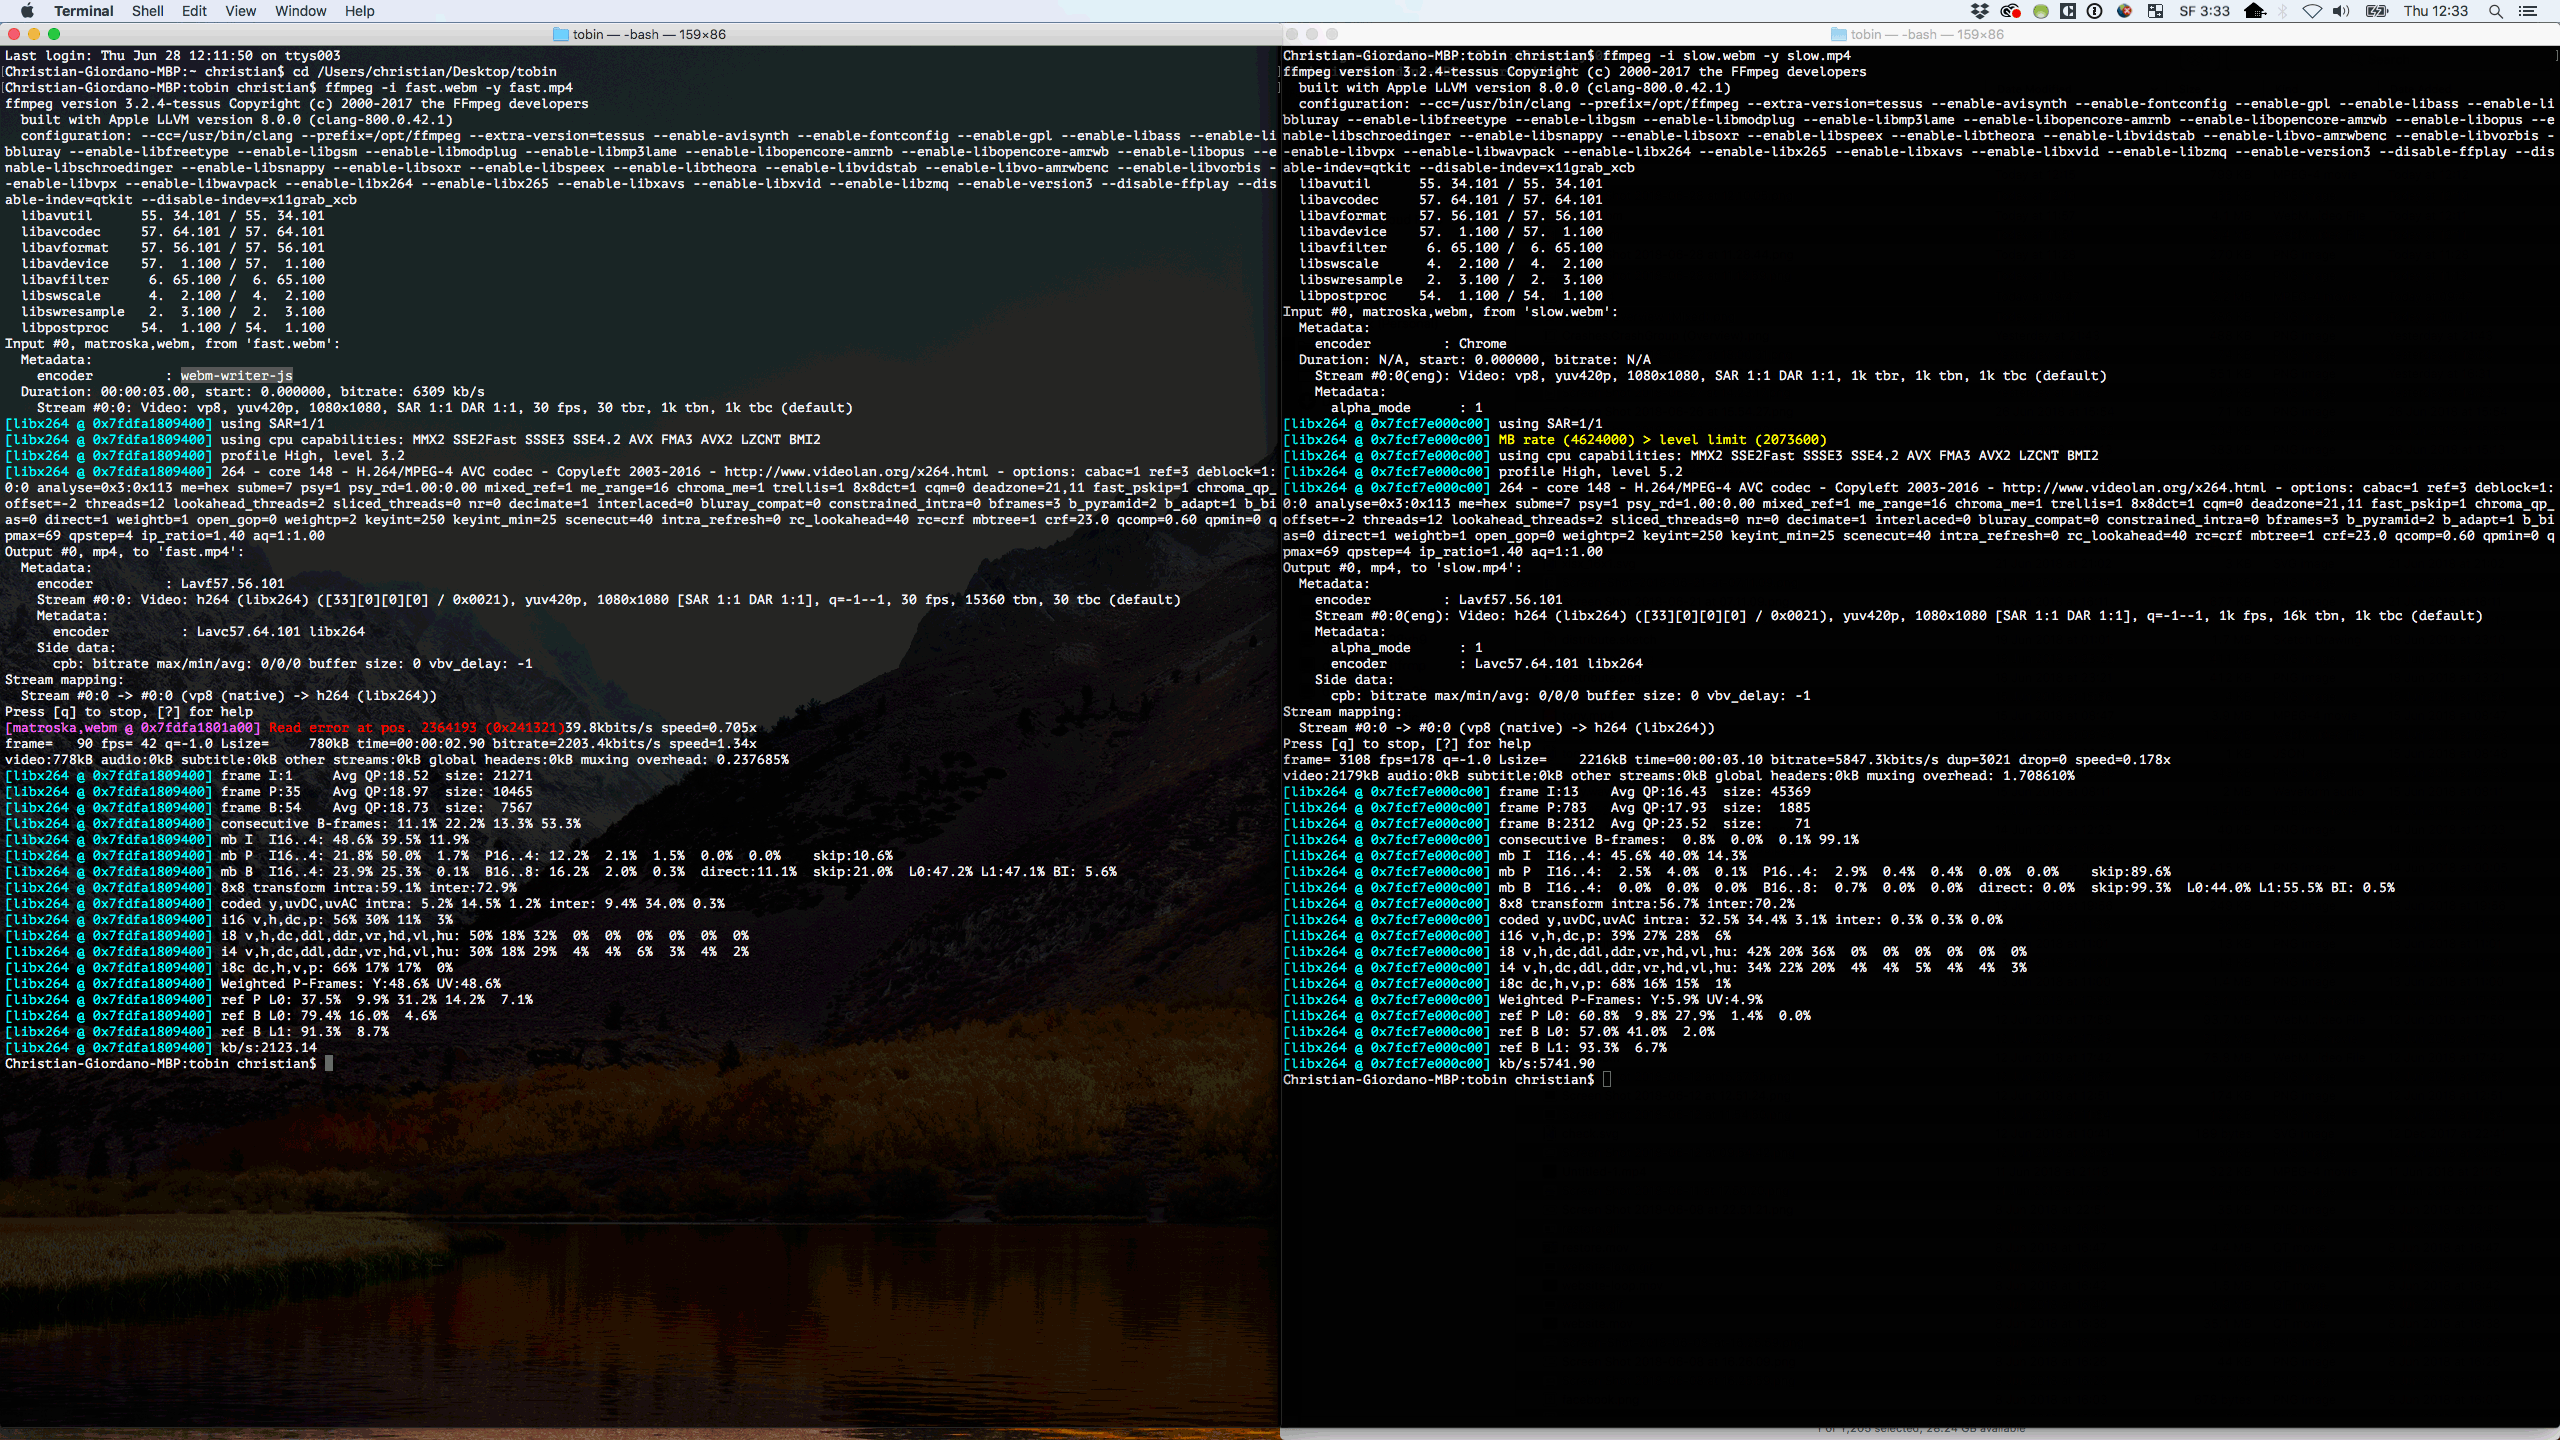Image resolution: width=2560 pixels, height=1440 pixels.
Task: Click the Dropbox menu bar icon
Action: [x=1980, y=11]
